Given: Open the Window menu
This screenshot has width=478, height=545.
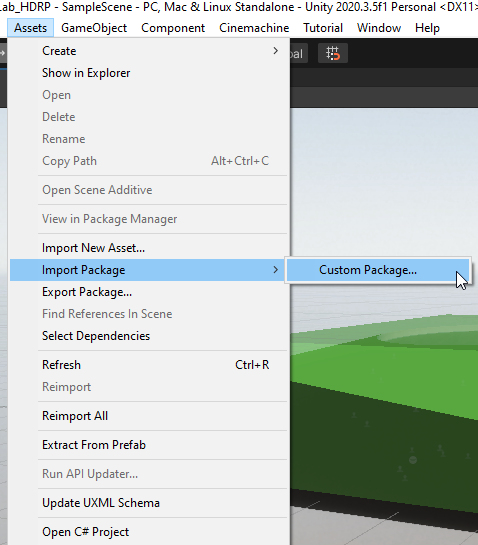Looking at the screenshot, I should (379, 28).
